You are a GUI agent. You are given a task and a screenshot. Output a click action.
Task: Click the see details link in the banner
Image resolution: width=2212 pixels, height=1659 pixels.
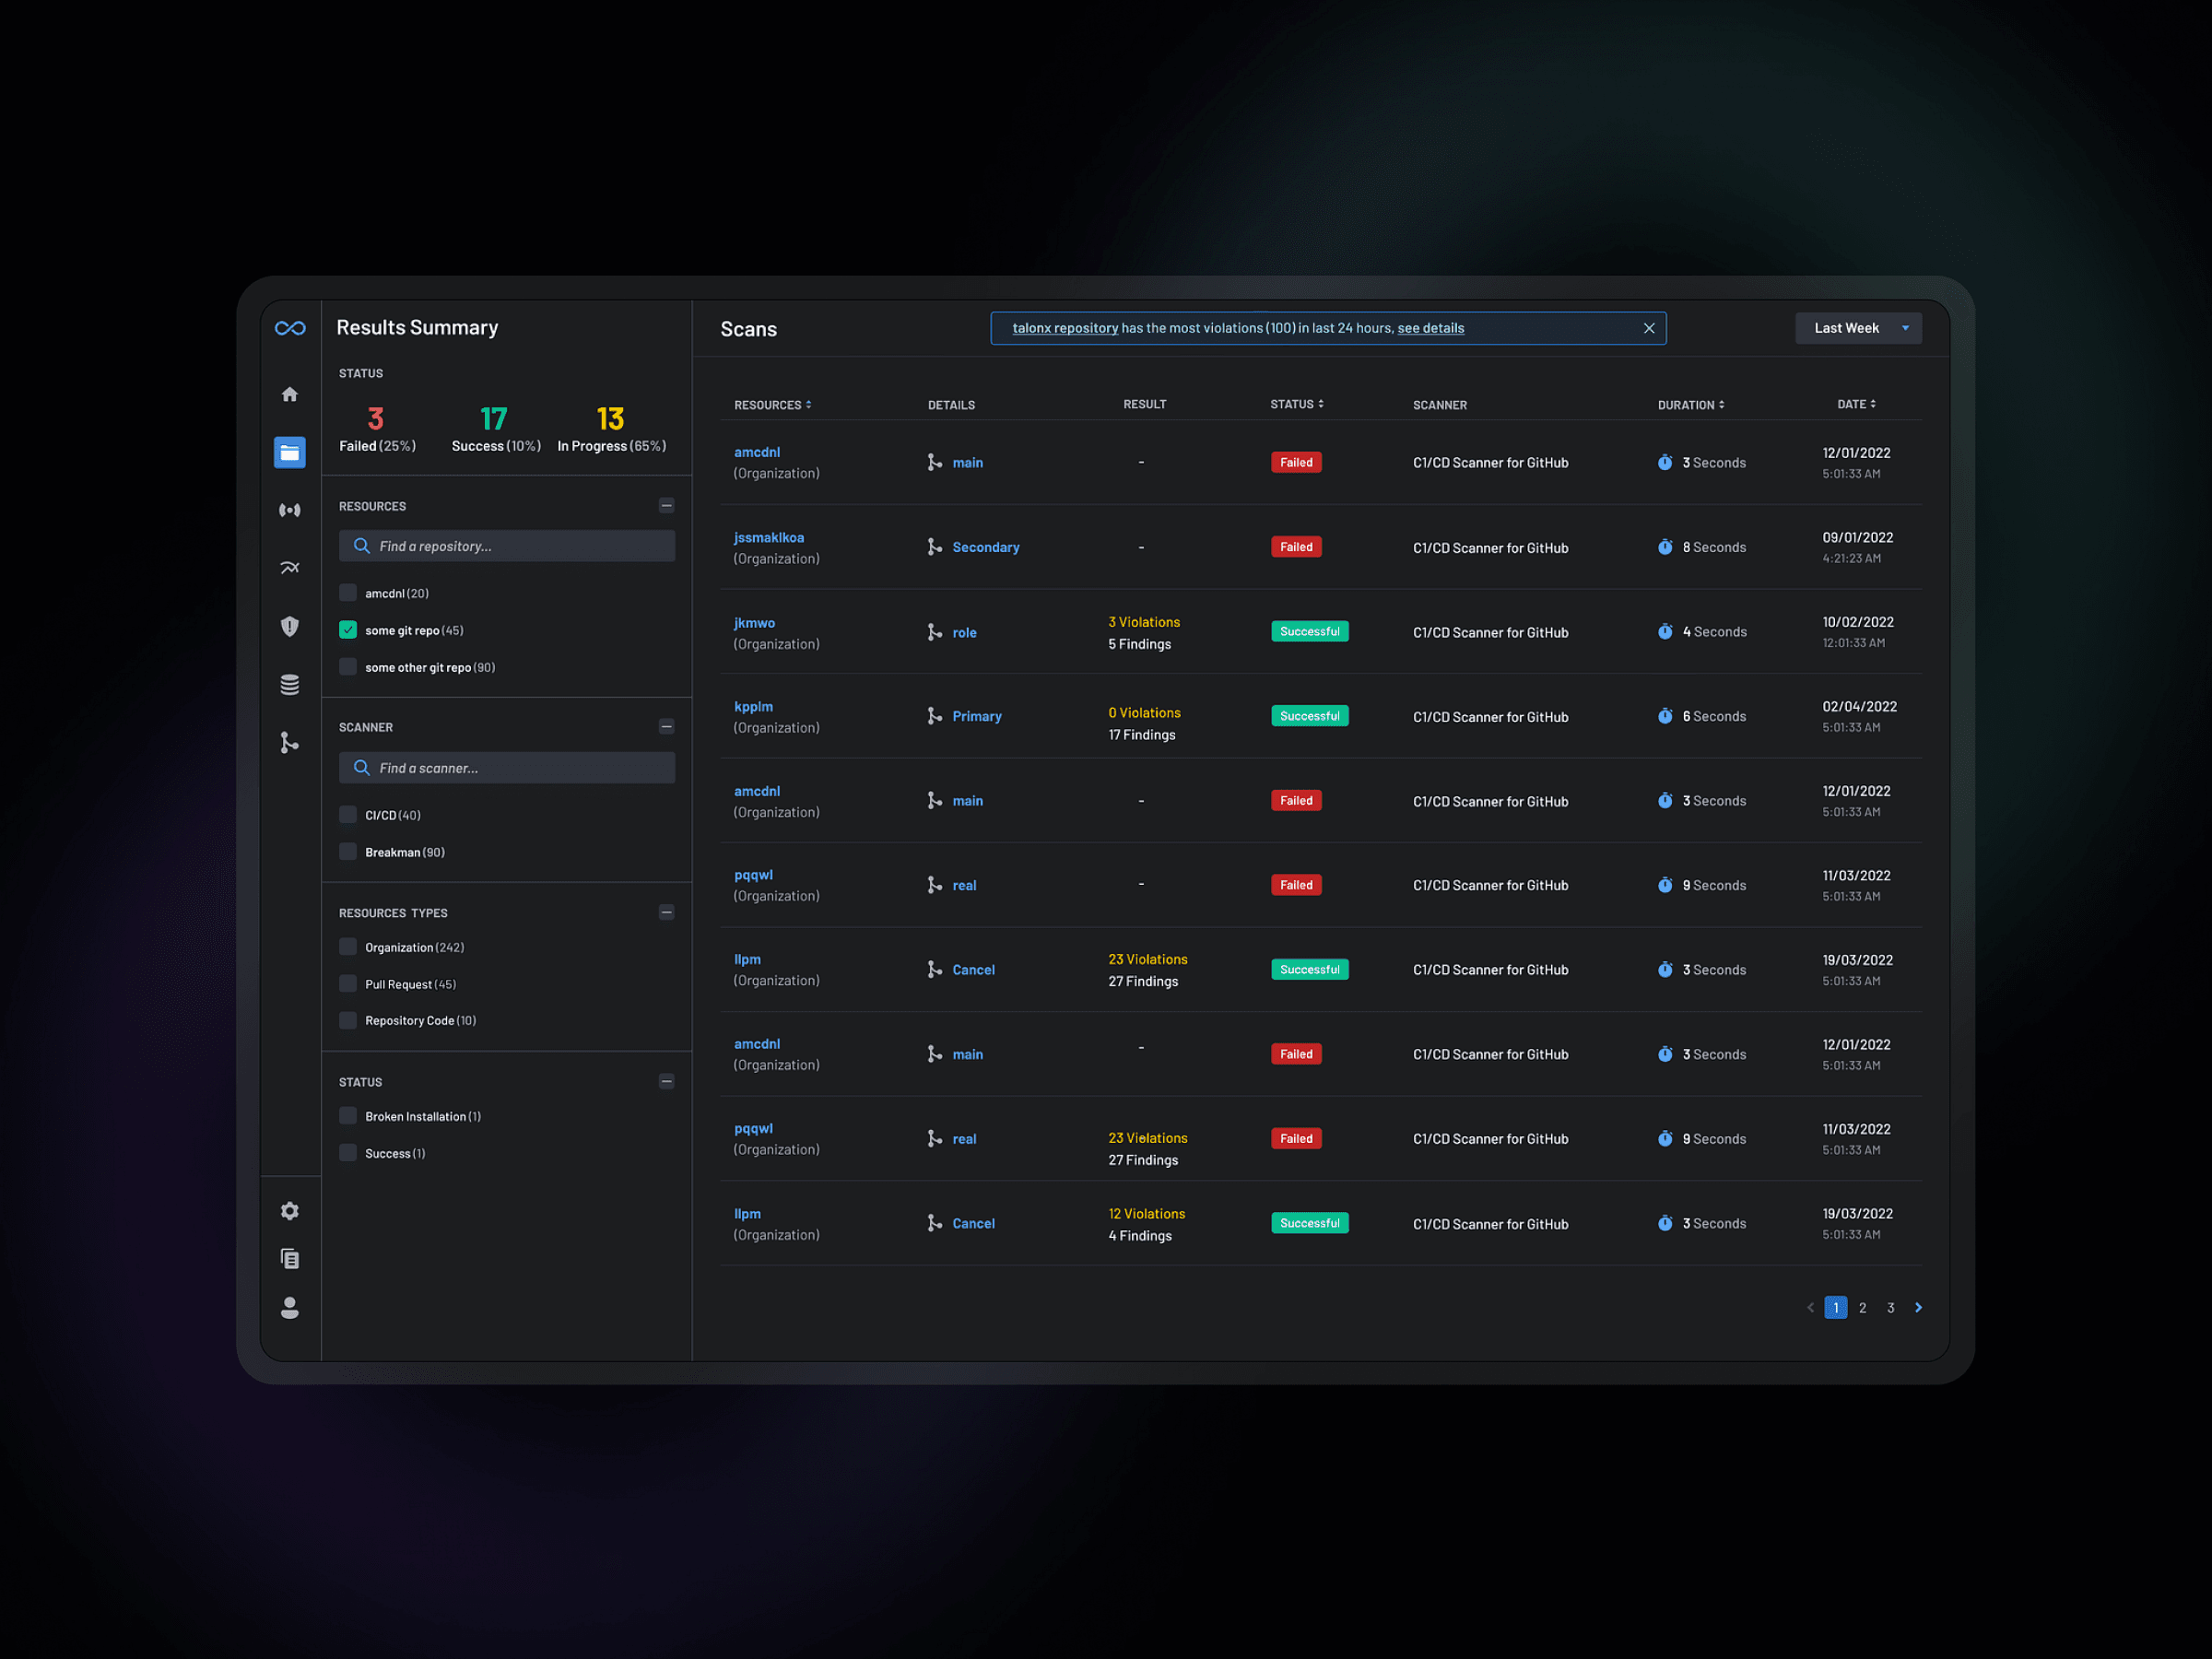(1430, 328)
